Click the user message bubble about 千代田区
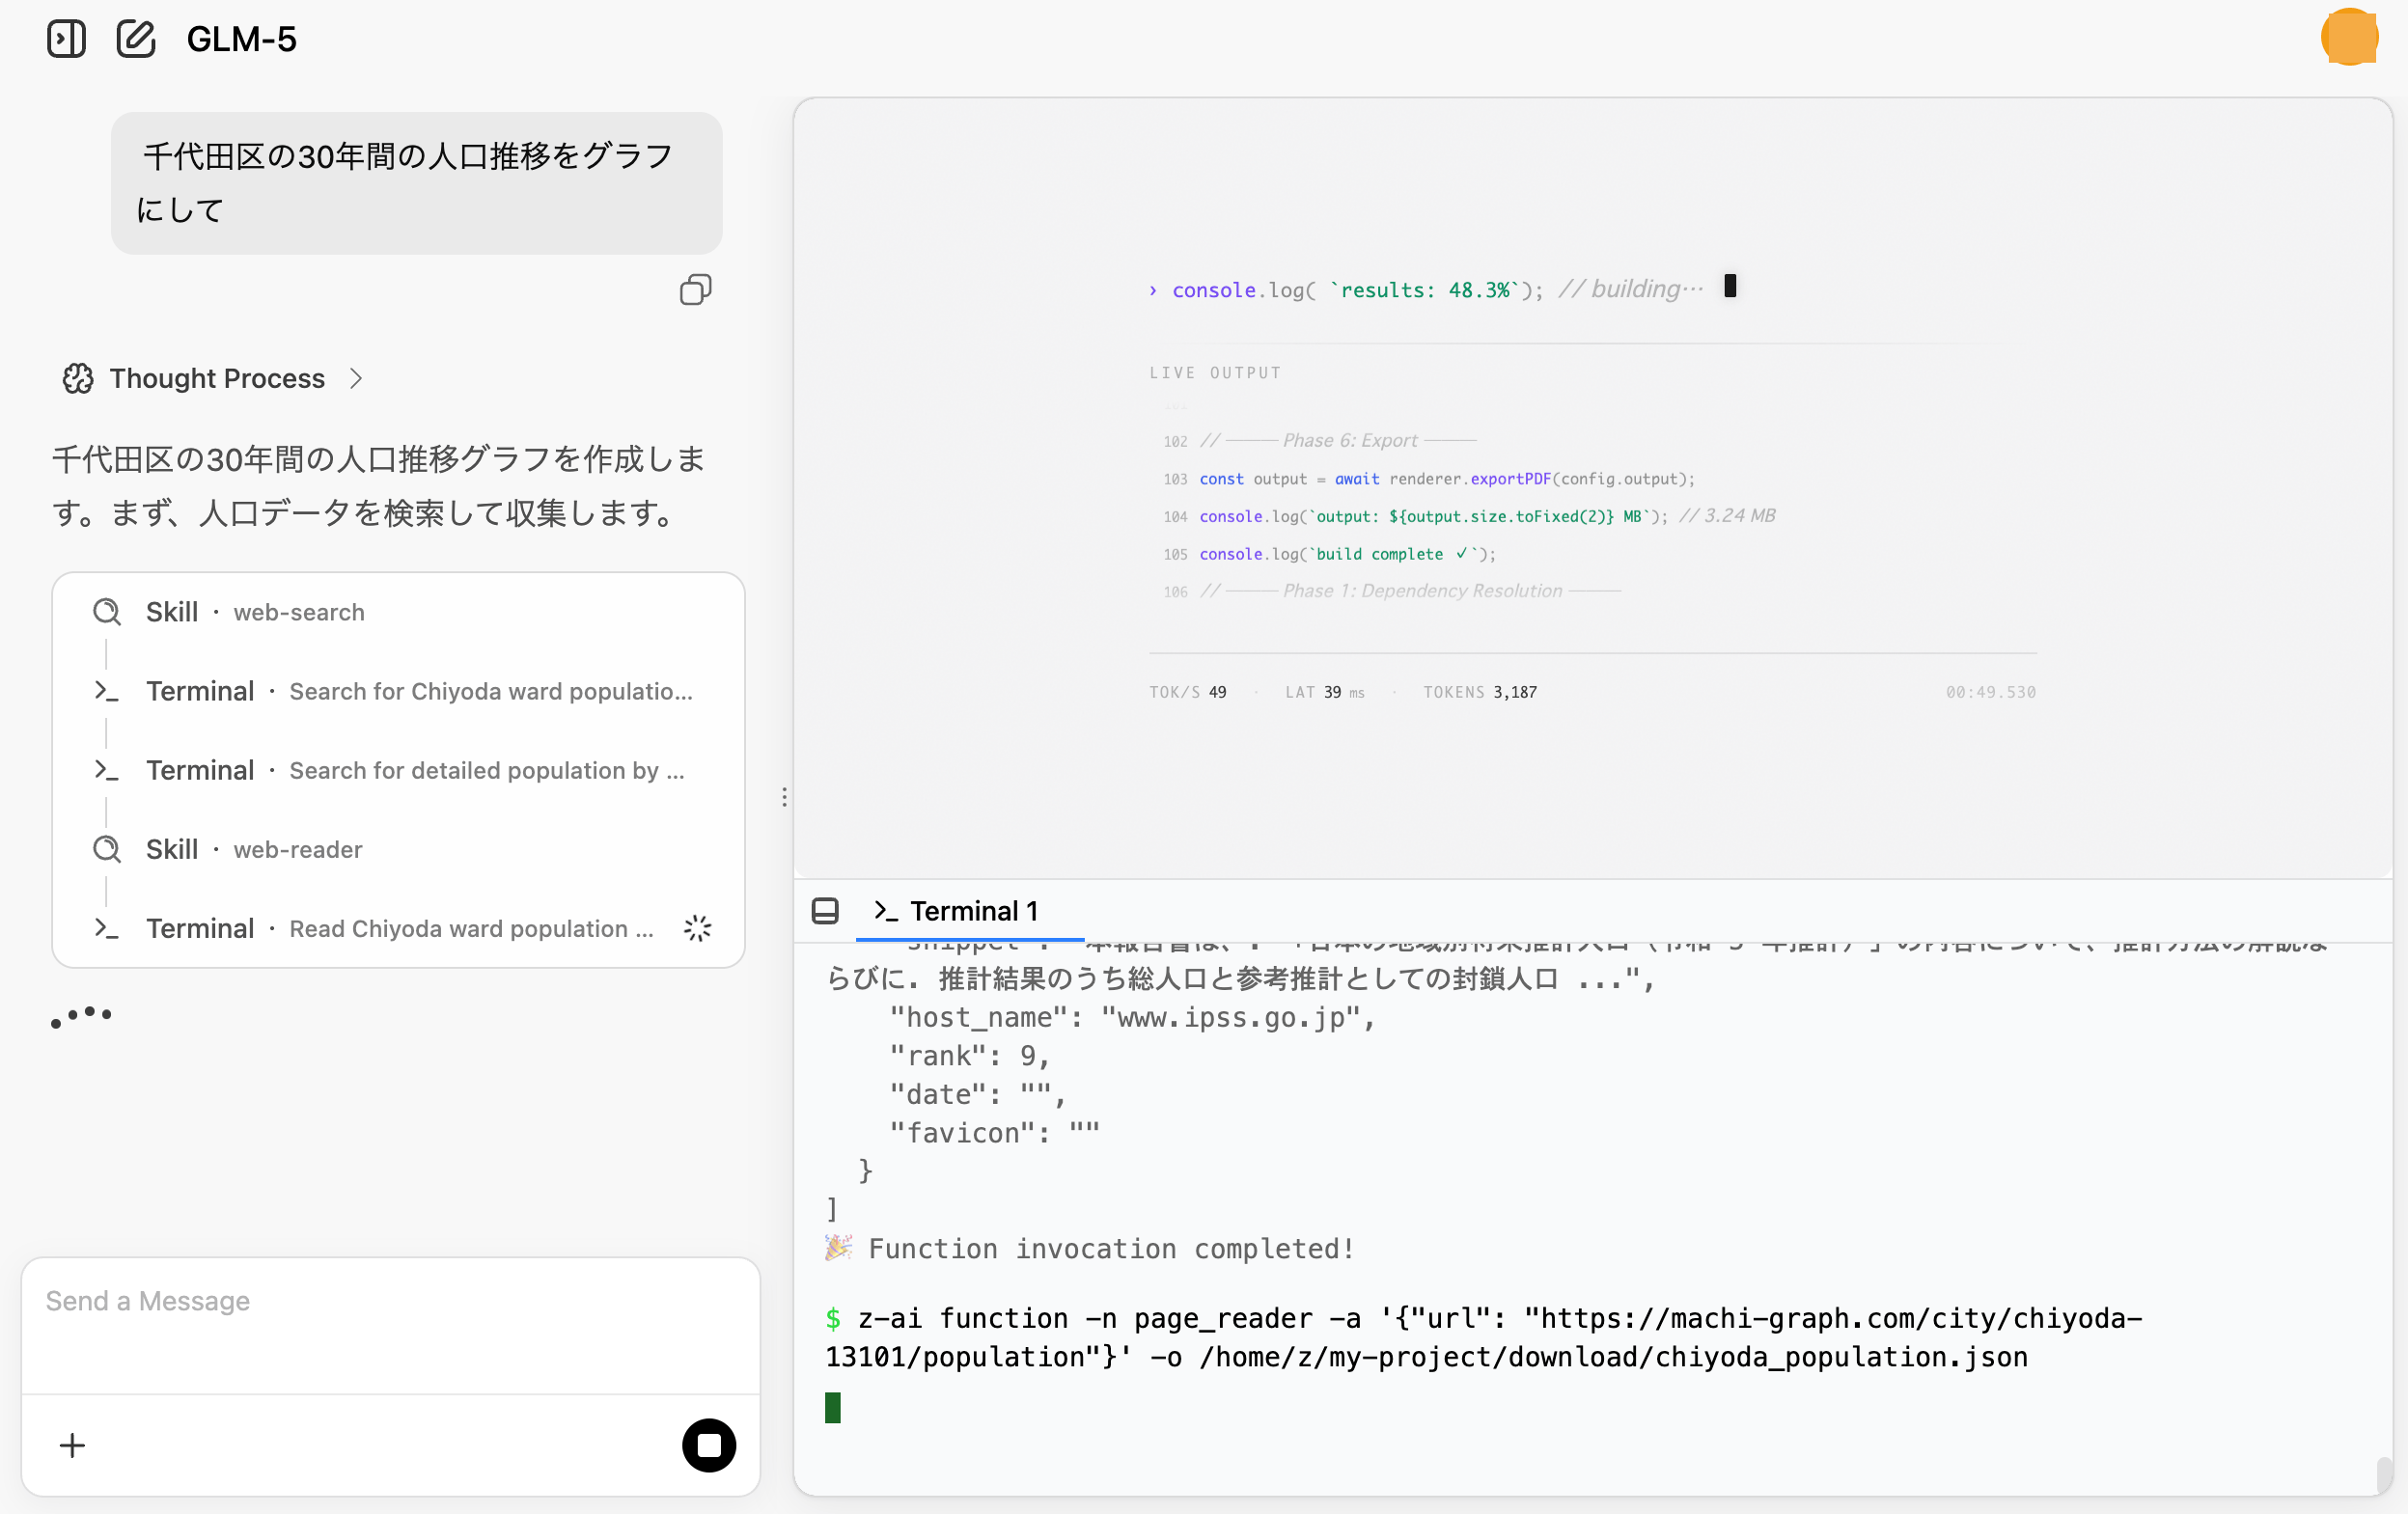The image size is (2408, 1514). click(417, 183)
